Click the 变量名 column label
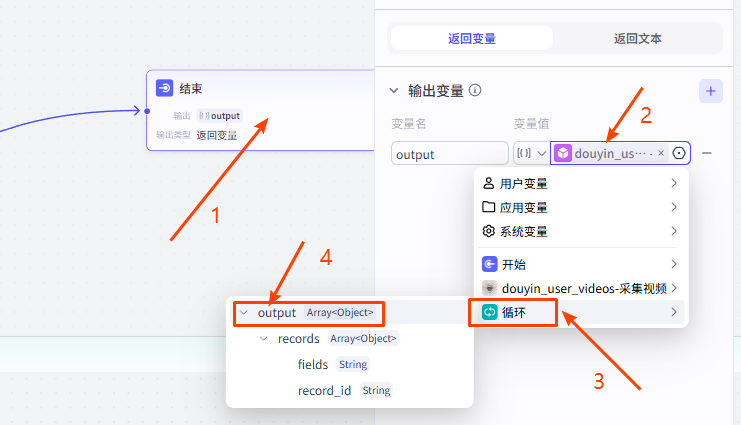Screen dimensions: 741x425 (x=409, y=124)
